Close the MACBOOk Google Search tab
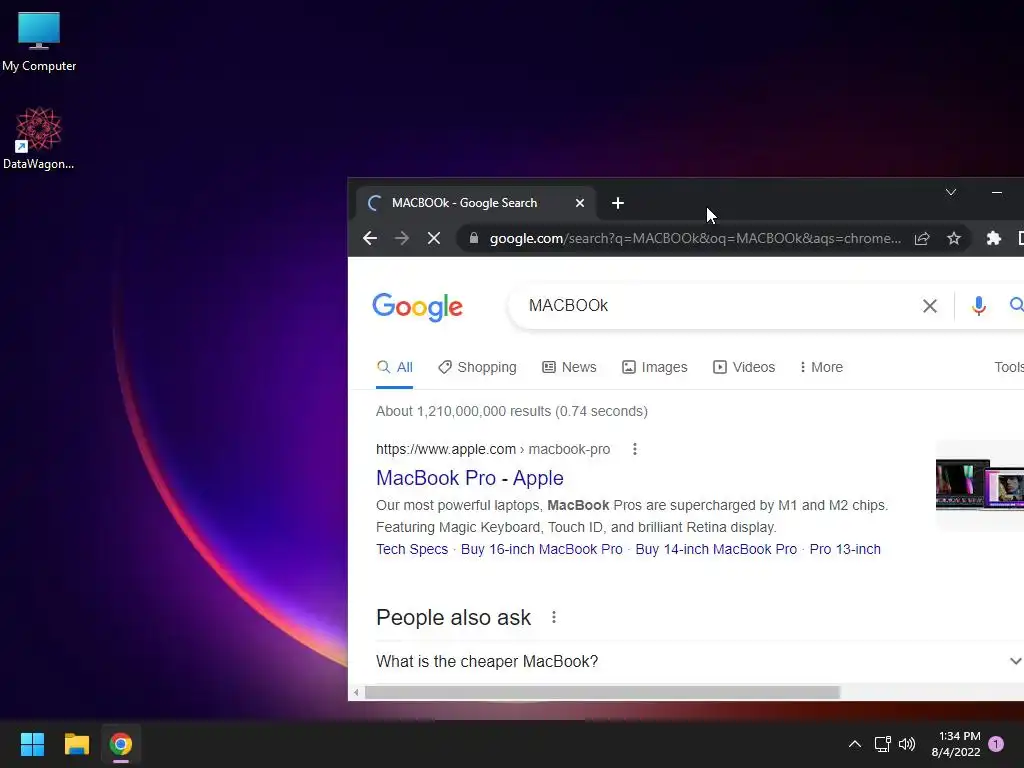 pyautogui.click(x=579, y=203)
